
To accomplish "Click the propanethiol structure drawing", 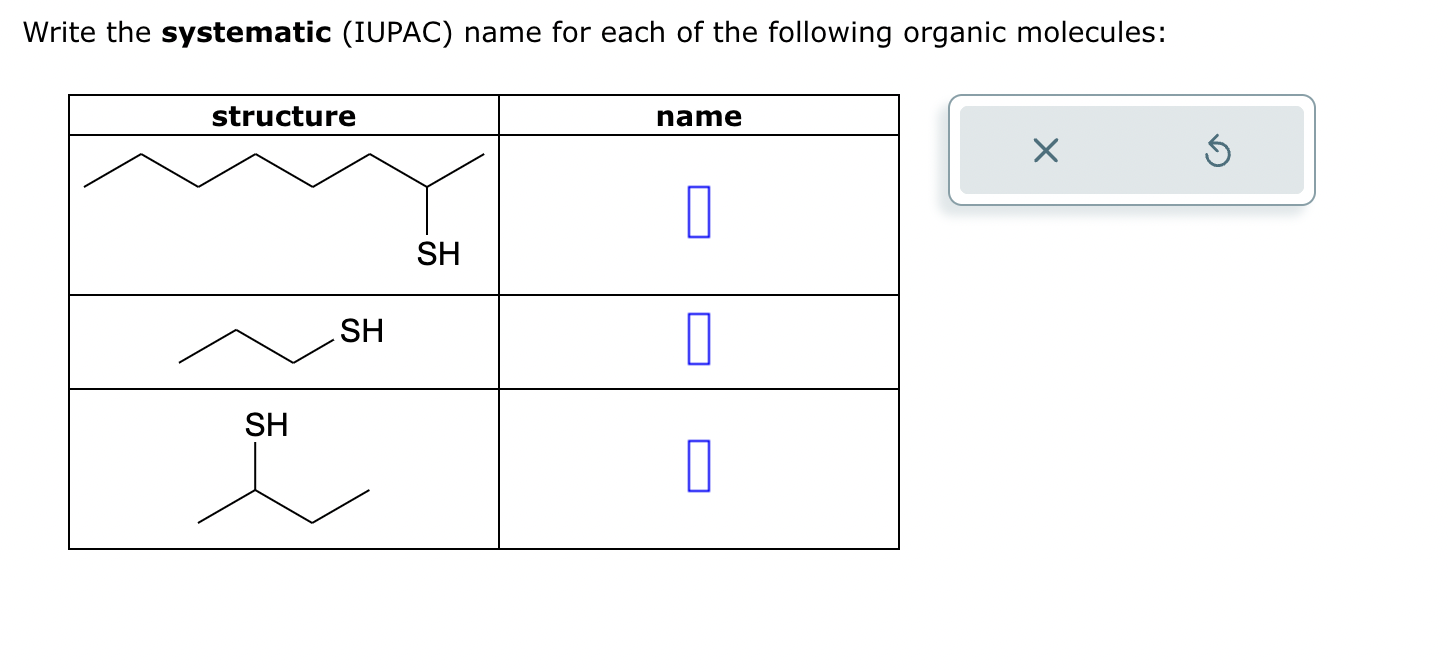I will pos(260,342).
